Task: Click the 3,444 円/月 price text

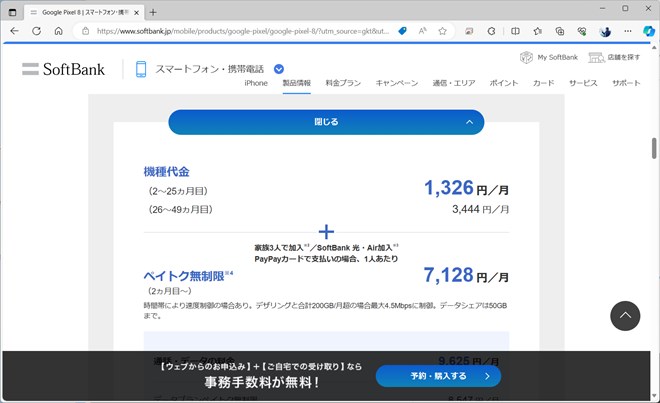Action: [480, 209]
